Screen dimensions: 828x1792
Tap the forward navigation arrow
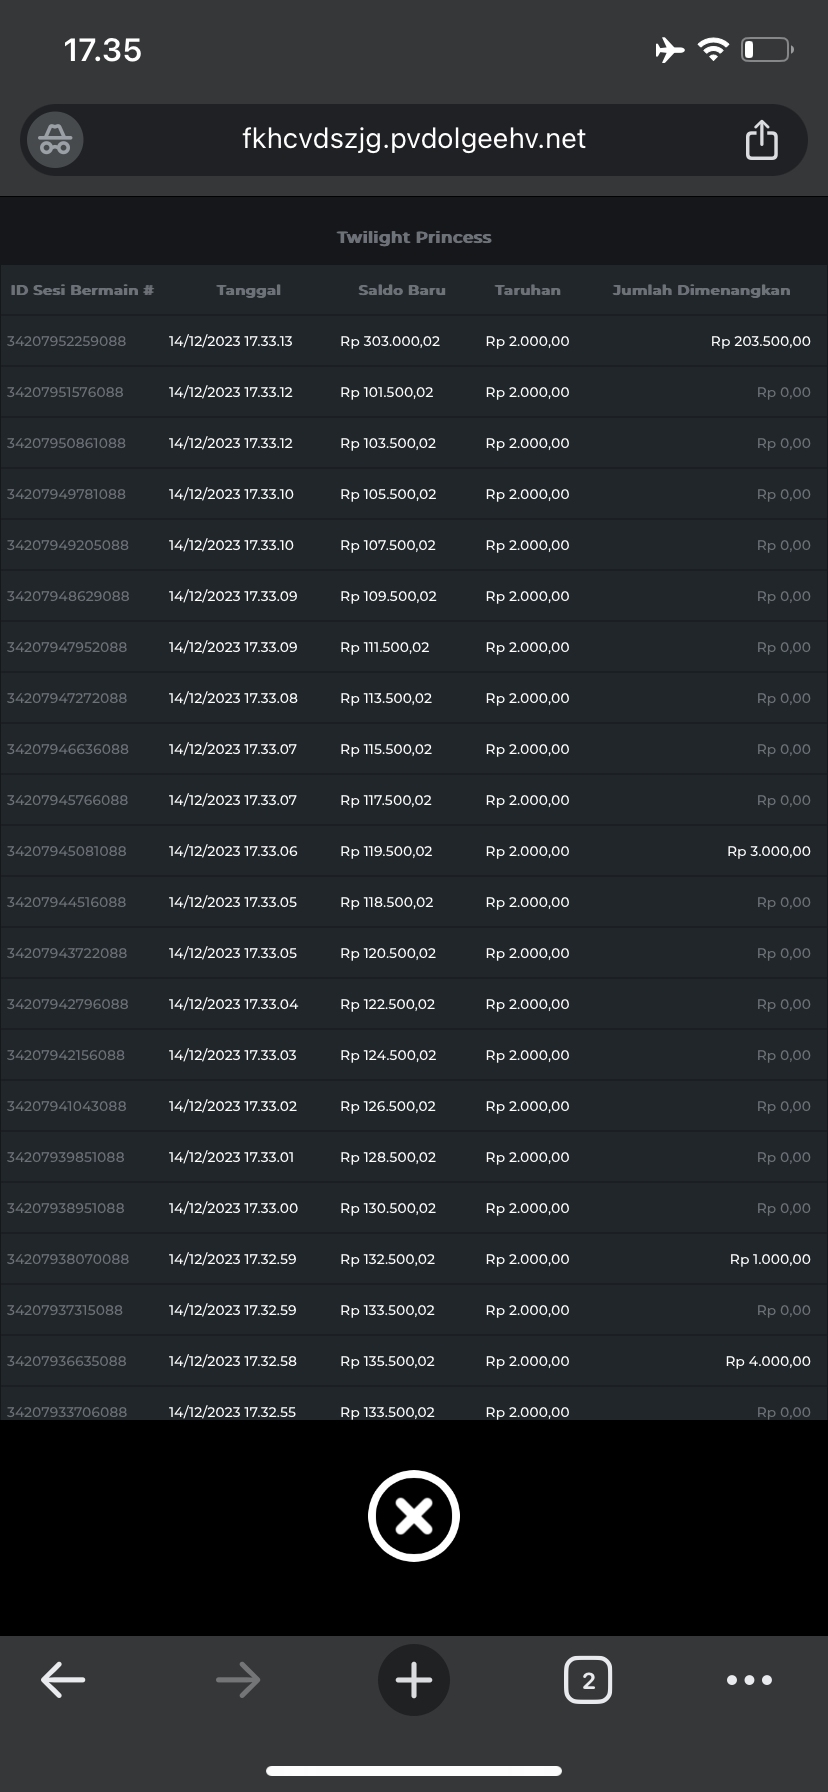tap(238, 1680)
